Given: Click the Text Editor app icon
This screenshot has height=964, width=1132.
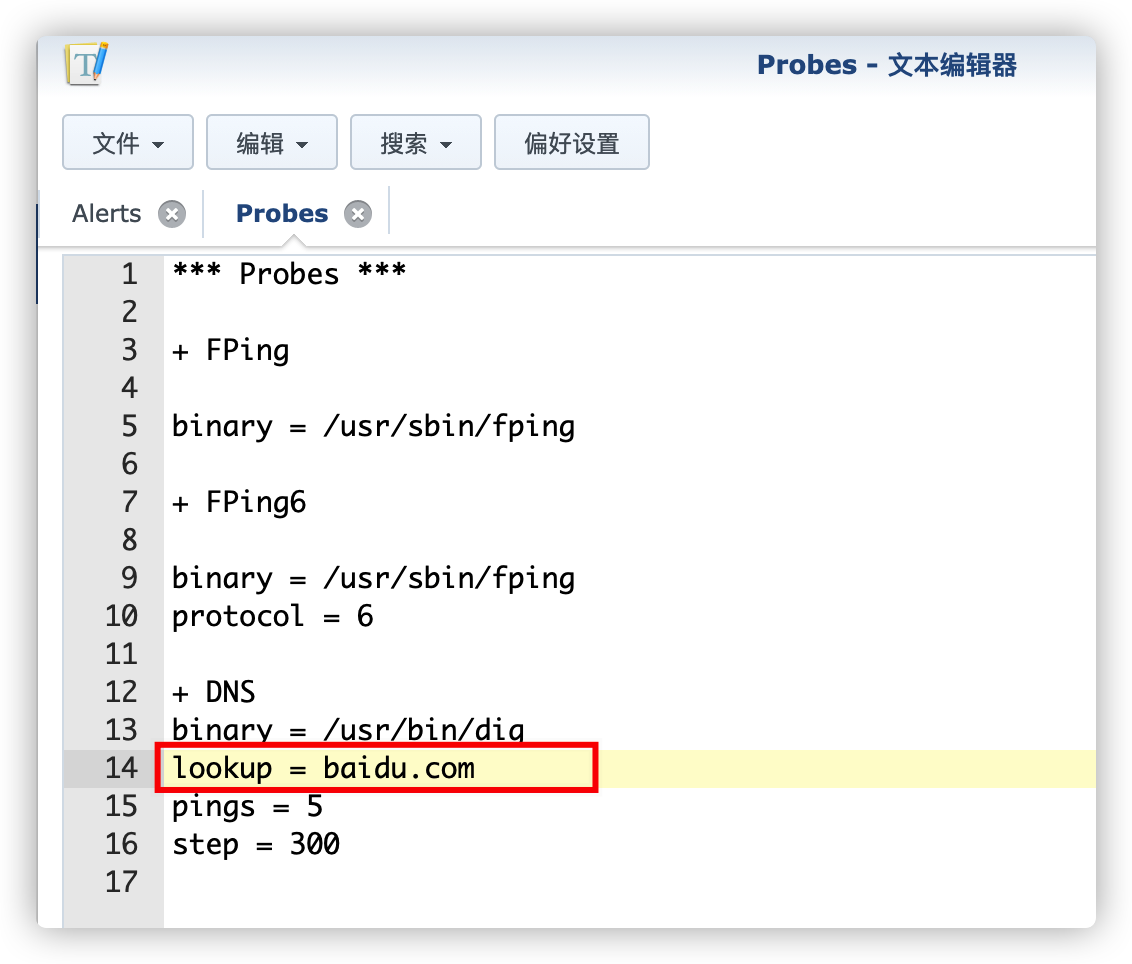Looking at the screenshot, I should pos(86,65).
